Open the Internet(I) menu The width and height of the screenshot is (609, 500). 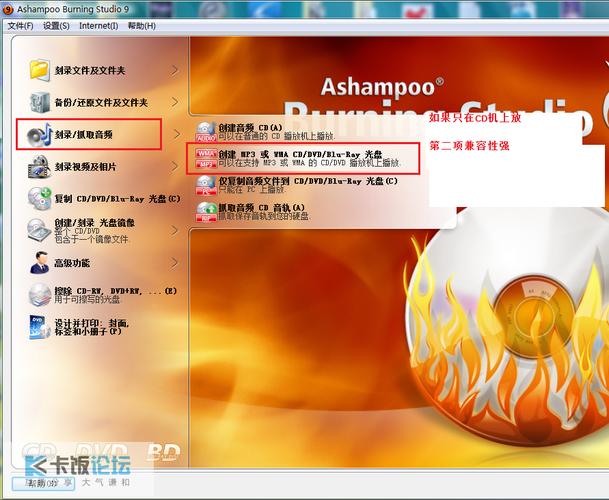coord(99,26)
